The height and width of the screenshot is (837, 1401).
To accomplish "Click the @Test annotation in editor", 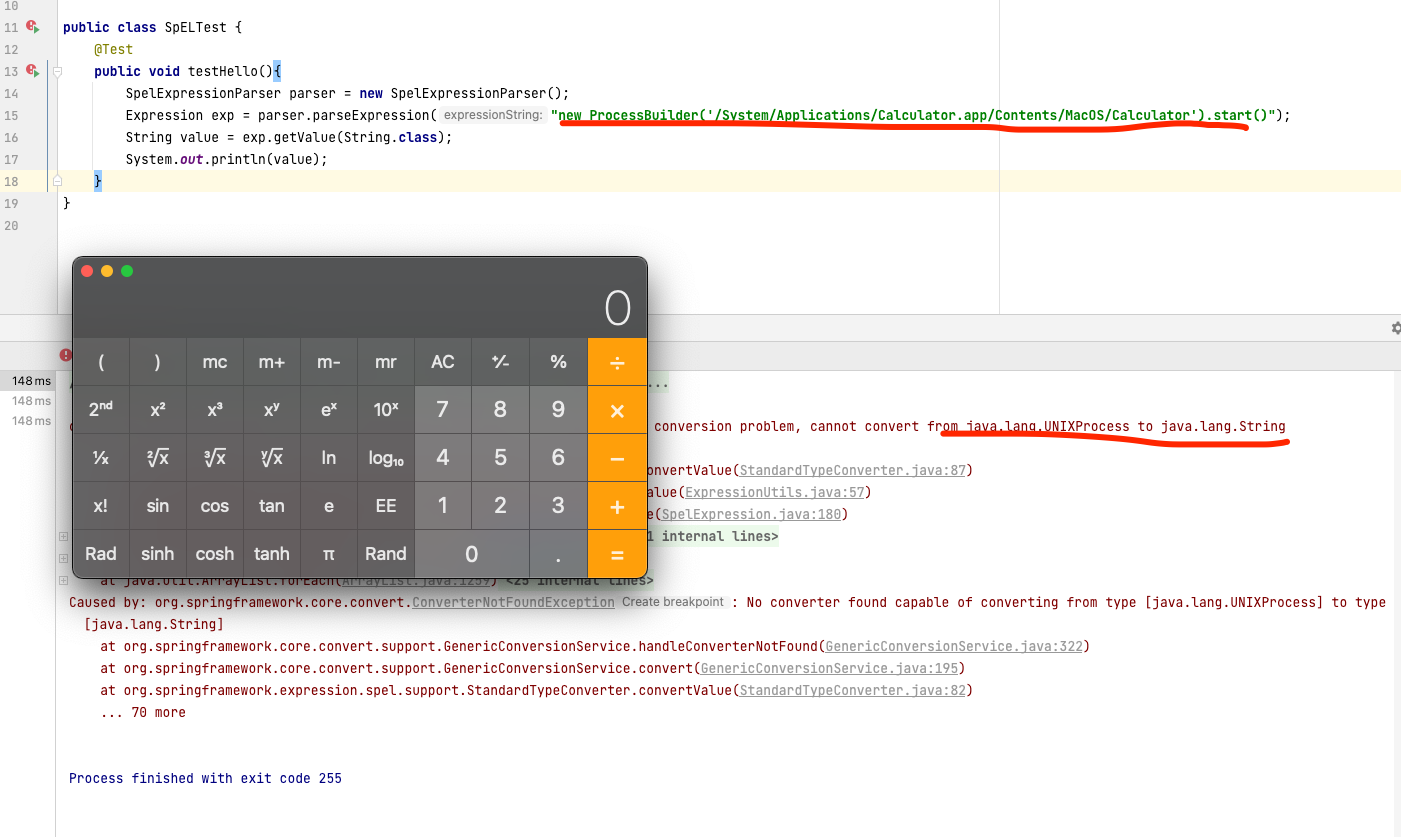I will point(113,49).
